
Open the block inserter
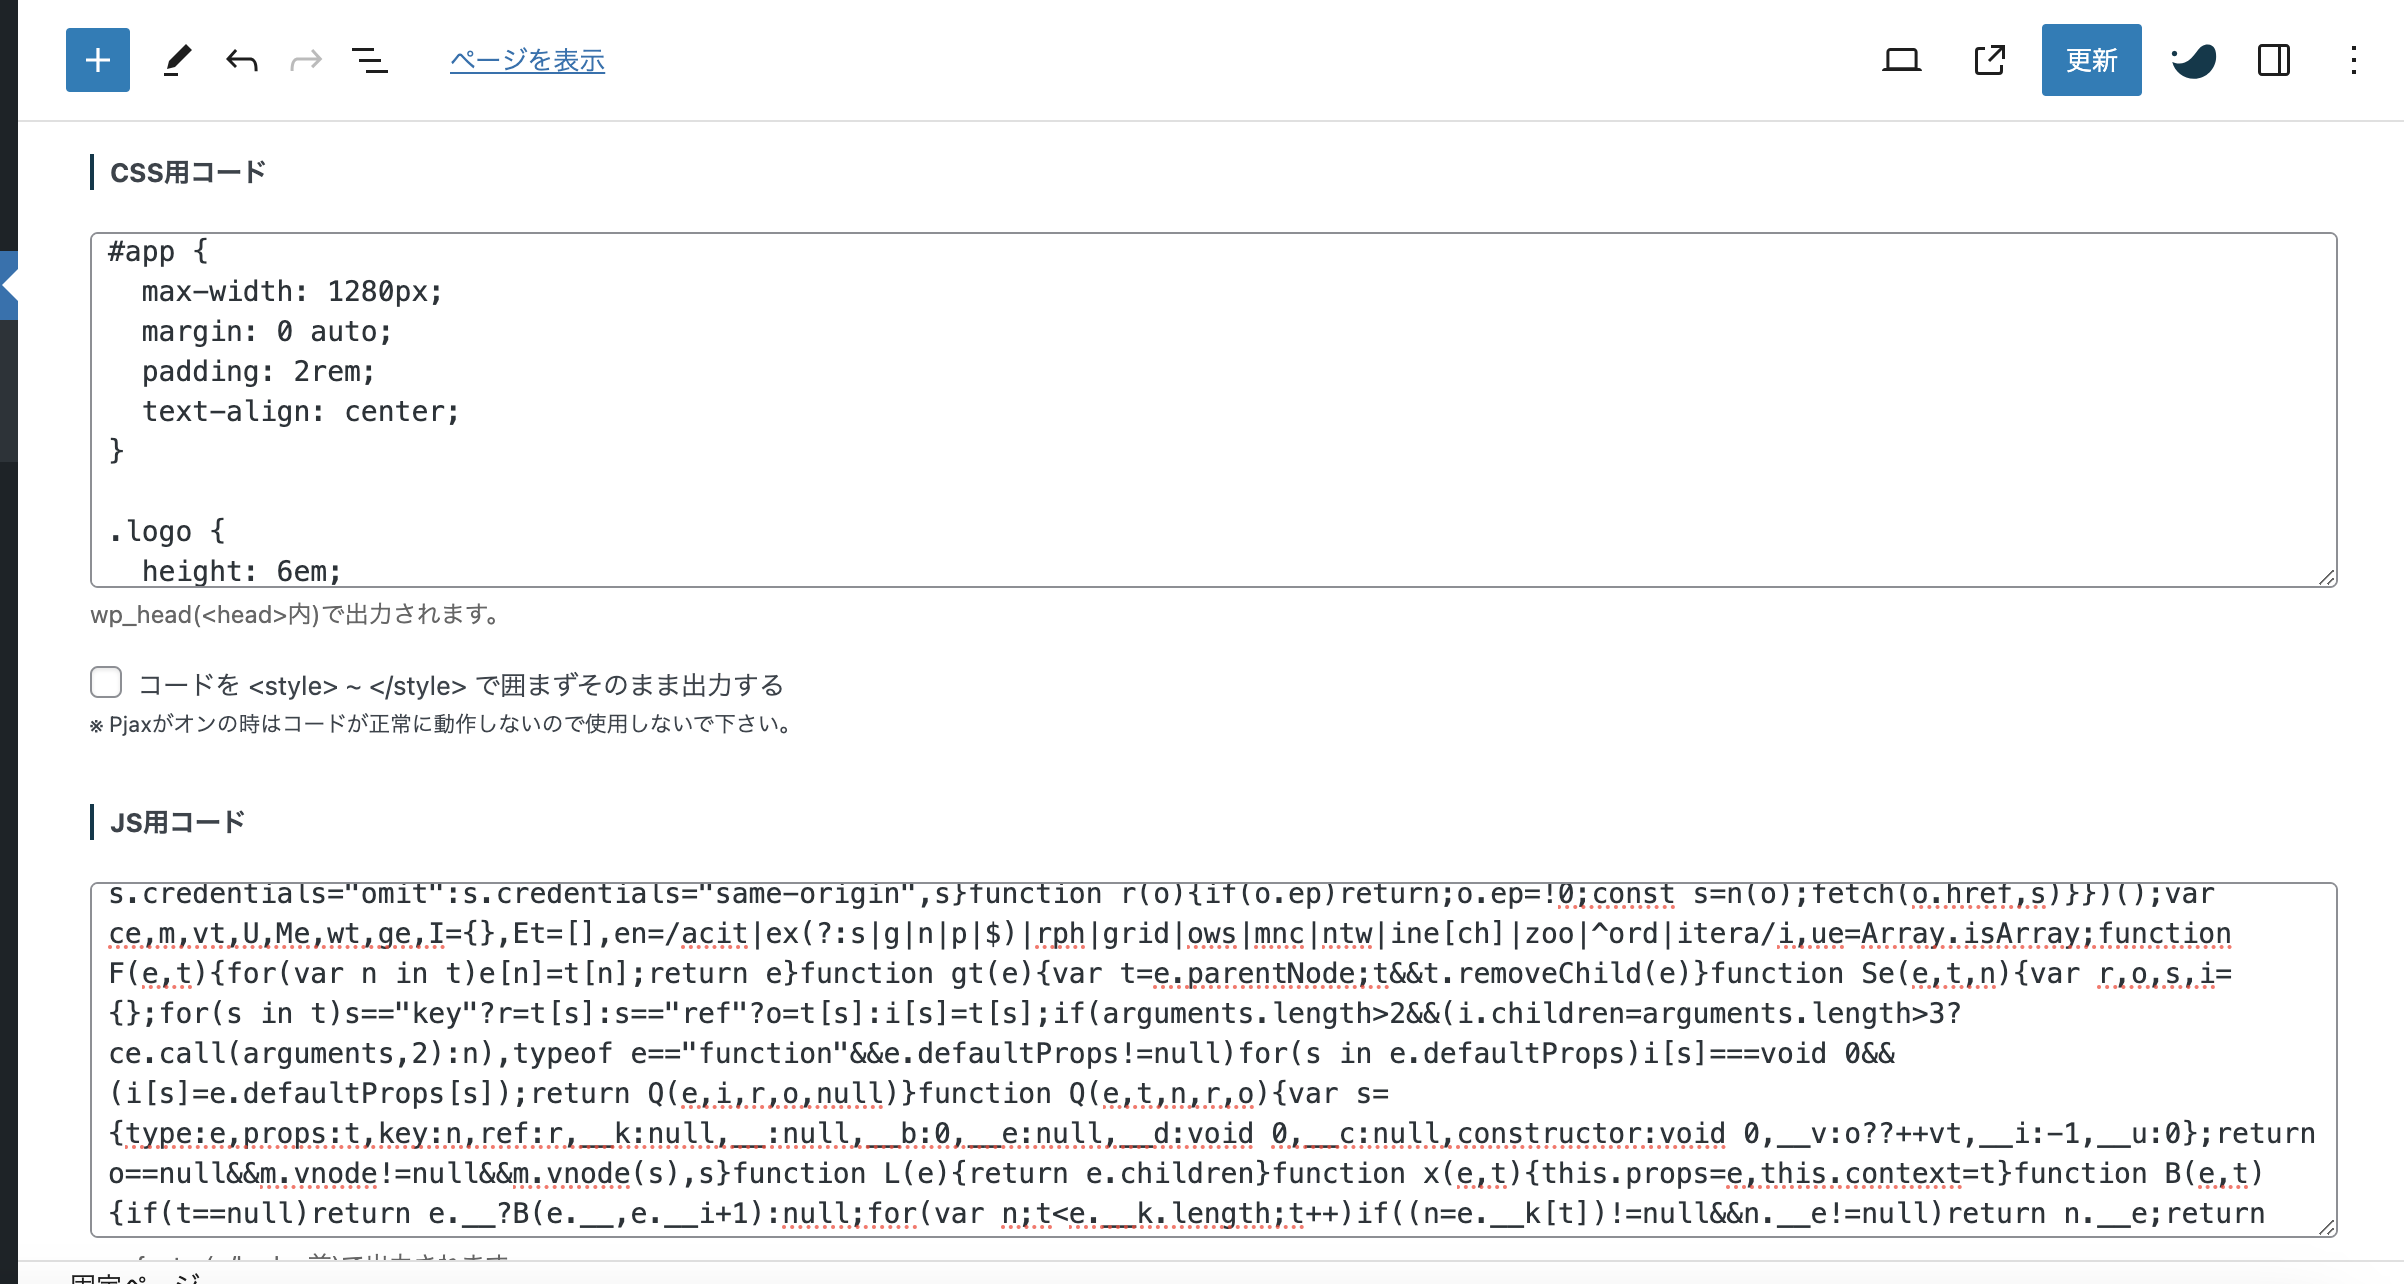point(96,60)
